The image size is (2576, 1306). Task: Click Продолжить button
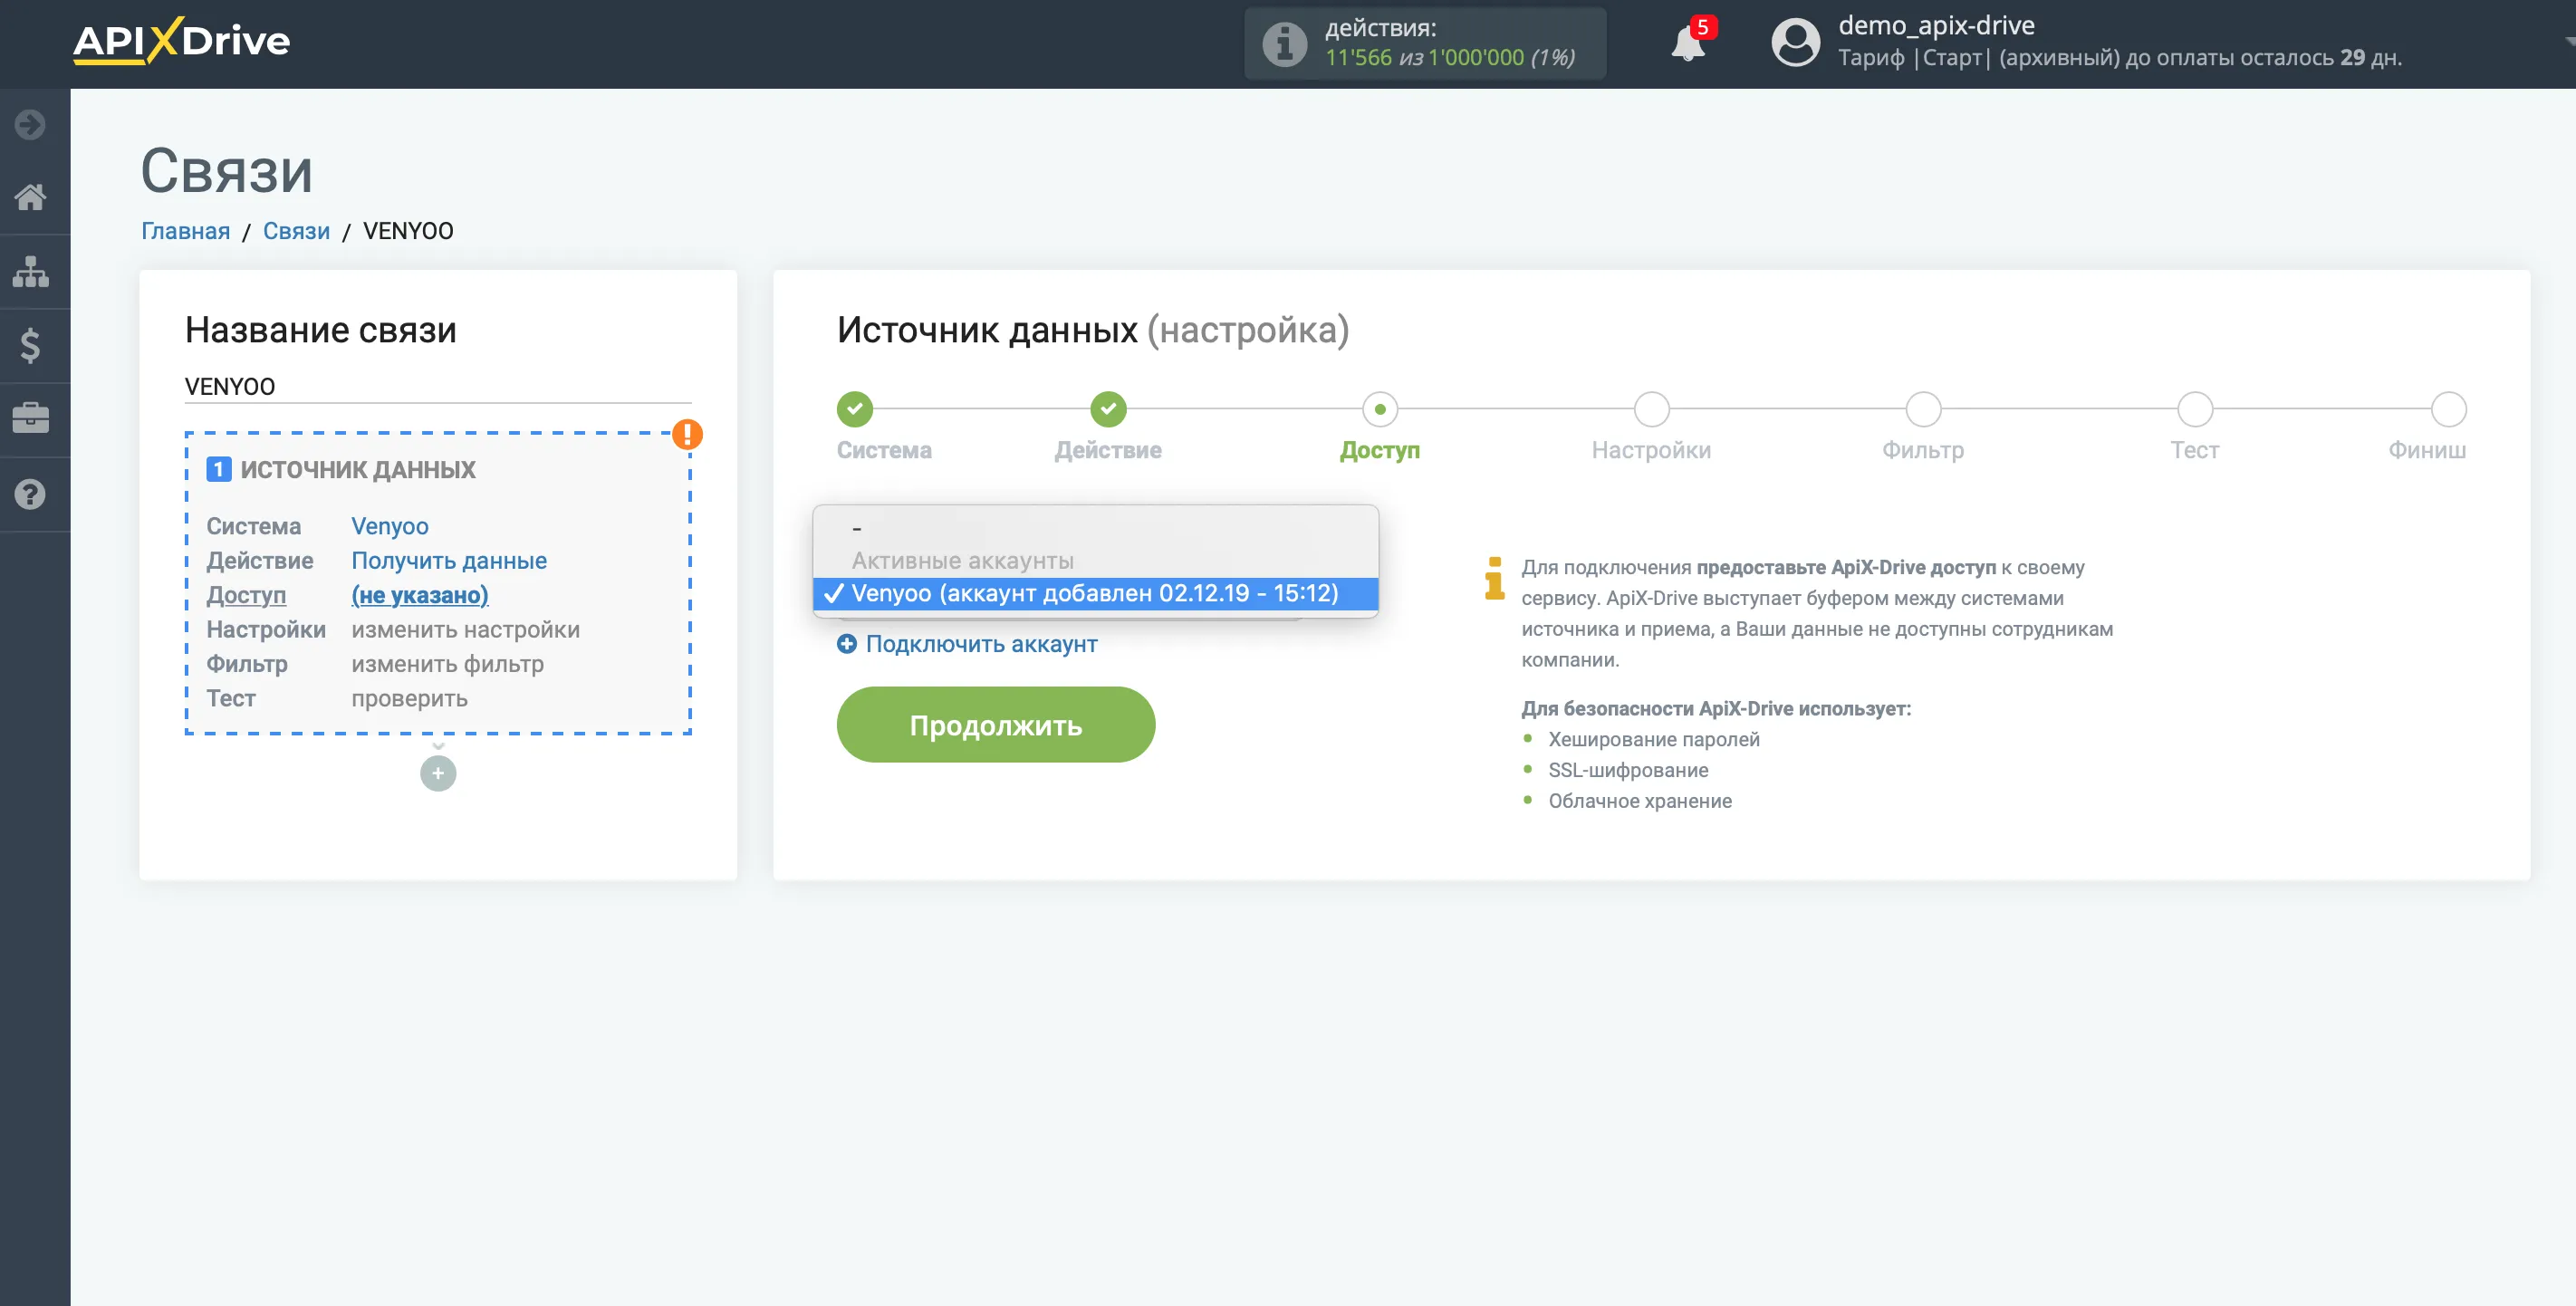(x=996, y=725)
